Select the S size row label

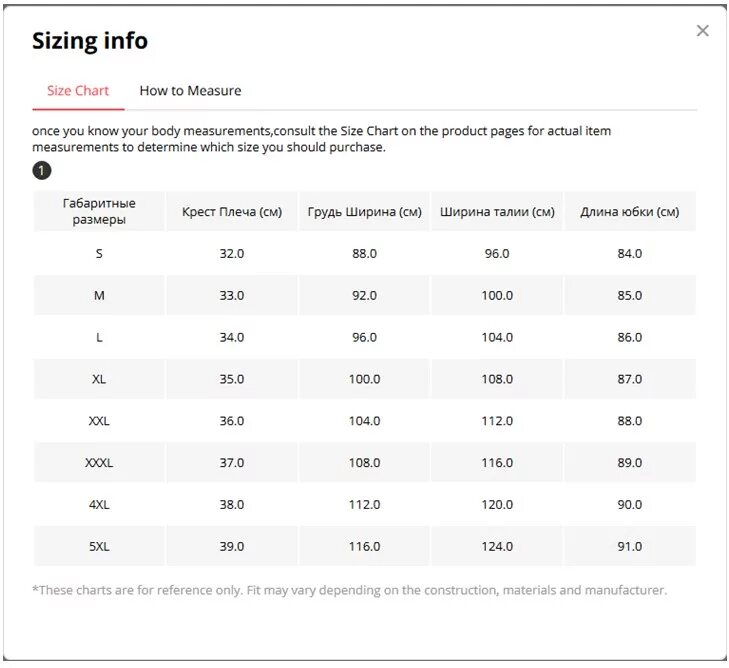99,254
